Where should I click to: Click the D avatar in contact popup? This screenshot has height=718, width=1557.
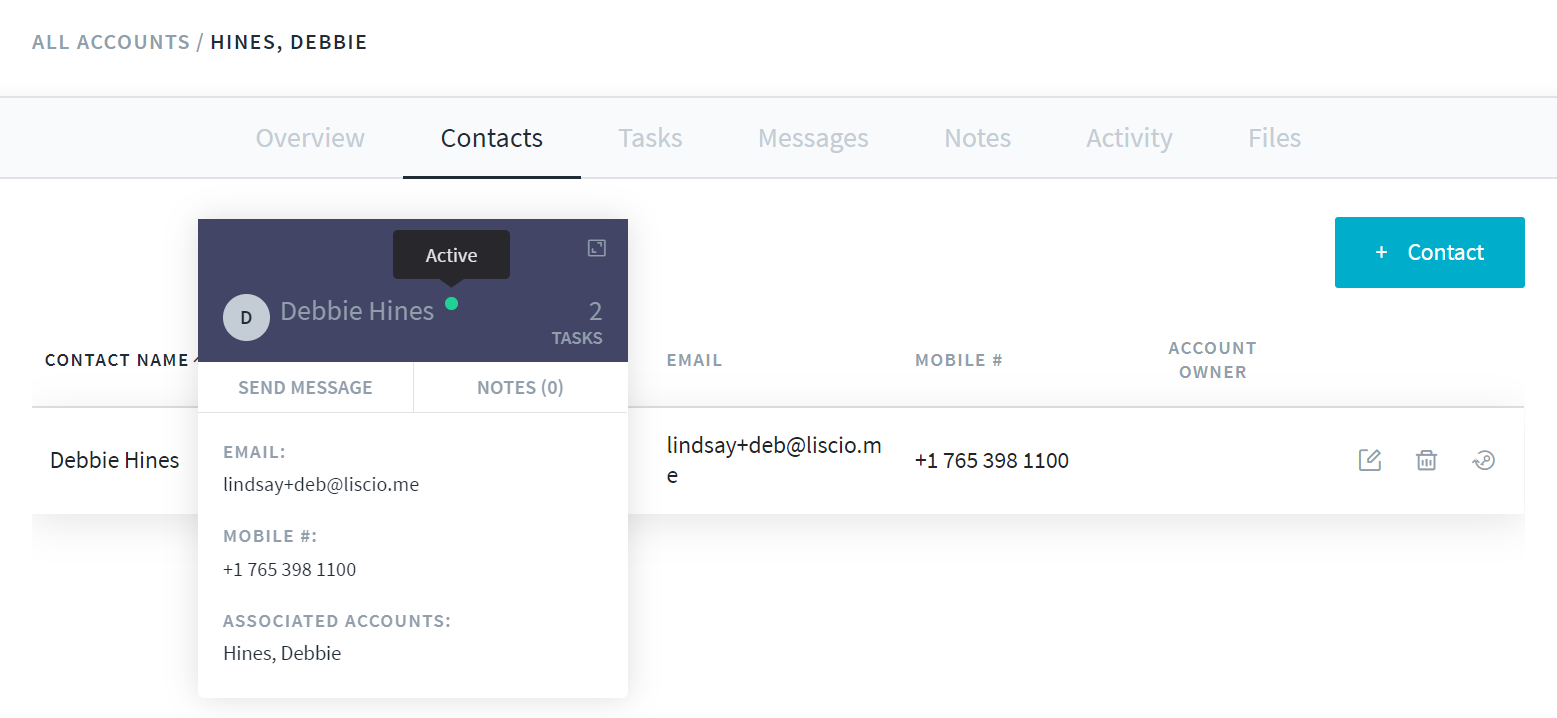click(x=246, y=317)
